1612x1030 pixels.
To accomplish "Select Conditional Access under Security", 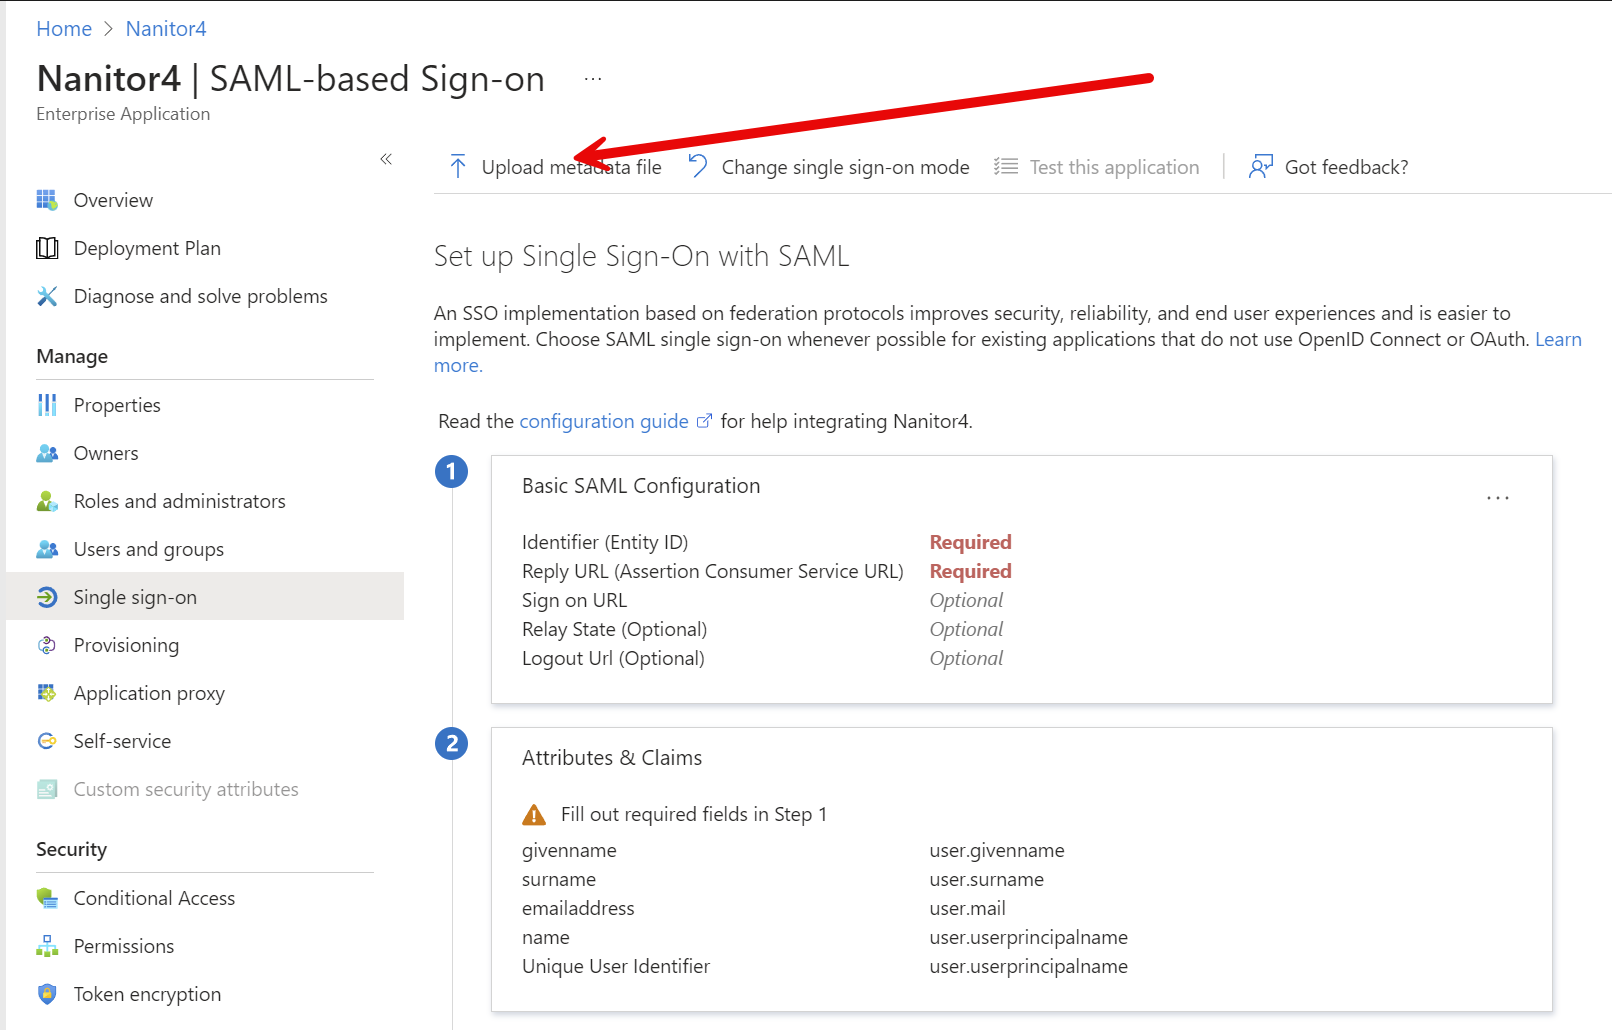I will click(154, 898).
